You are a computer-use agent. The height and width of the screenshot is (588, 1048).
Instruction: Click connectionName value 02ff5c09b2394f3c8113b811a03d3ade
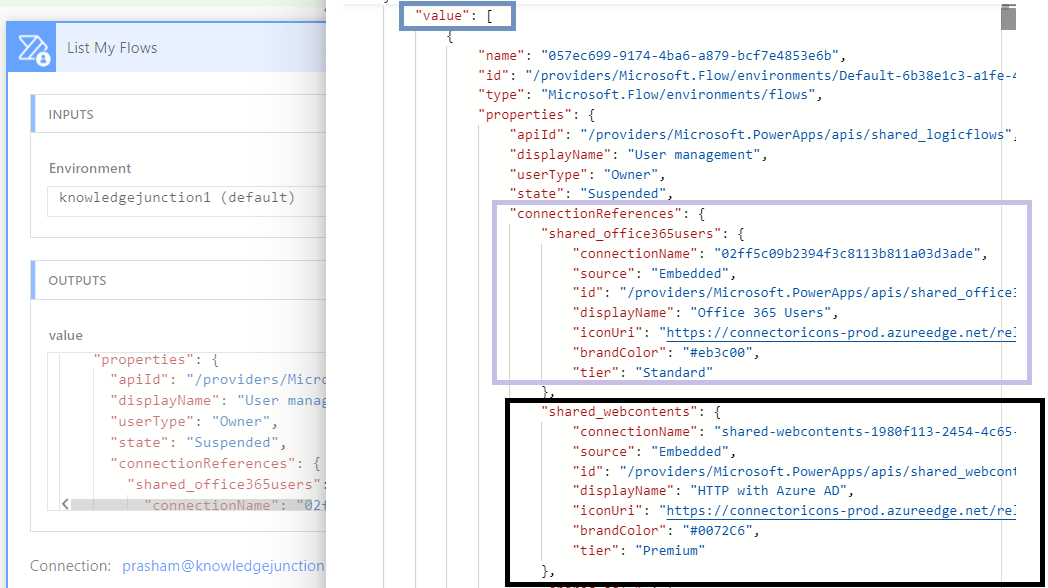pos(847,254)
